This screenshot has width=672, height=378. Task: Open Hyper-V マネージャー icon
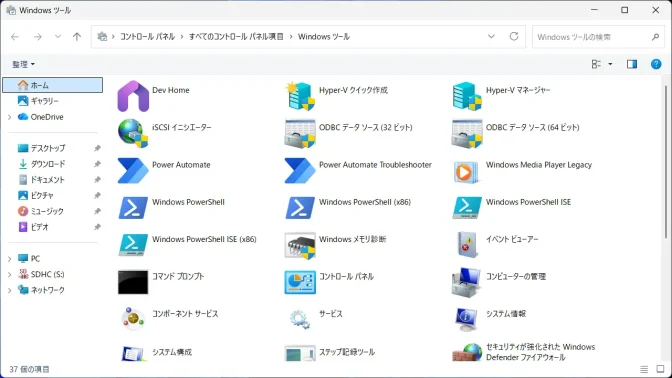[467, 96]
